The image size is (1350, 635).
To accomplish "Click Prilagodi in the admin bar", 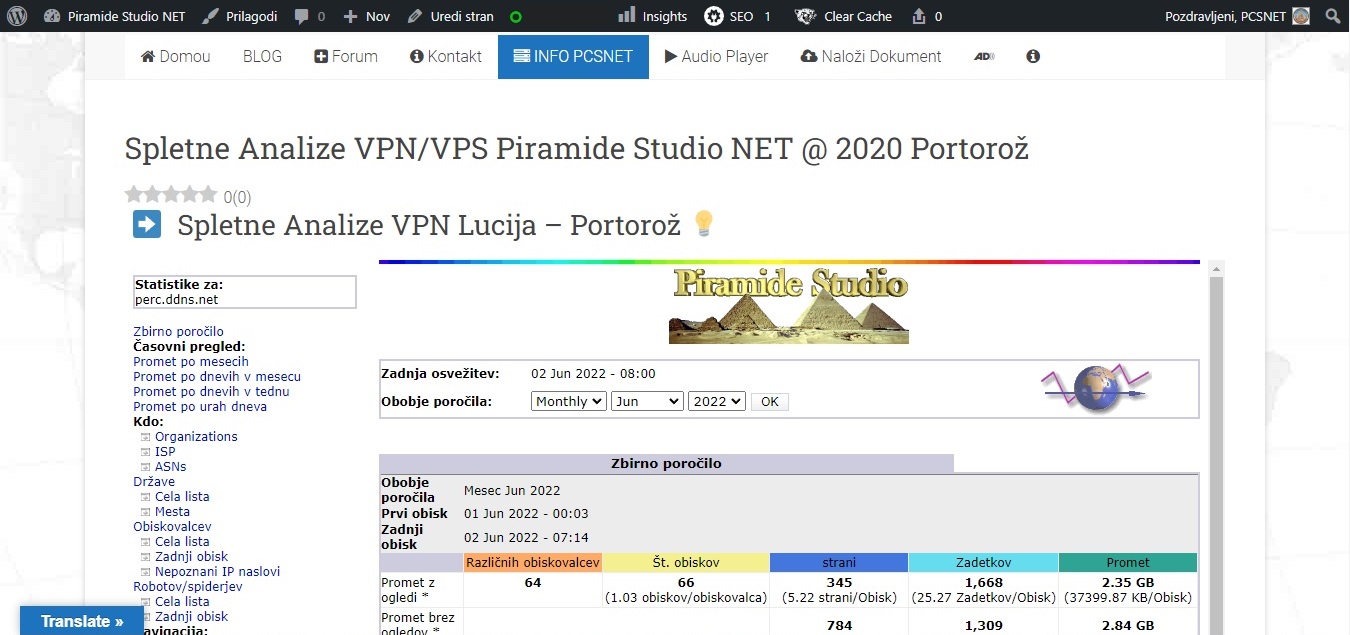I will pyautogui.click(x=240, y=16).
